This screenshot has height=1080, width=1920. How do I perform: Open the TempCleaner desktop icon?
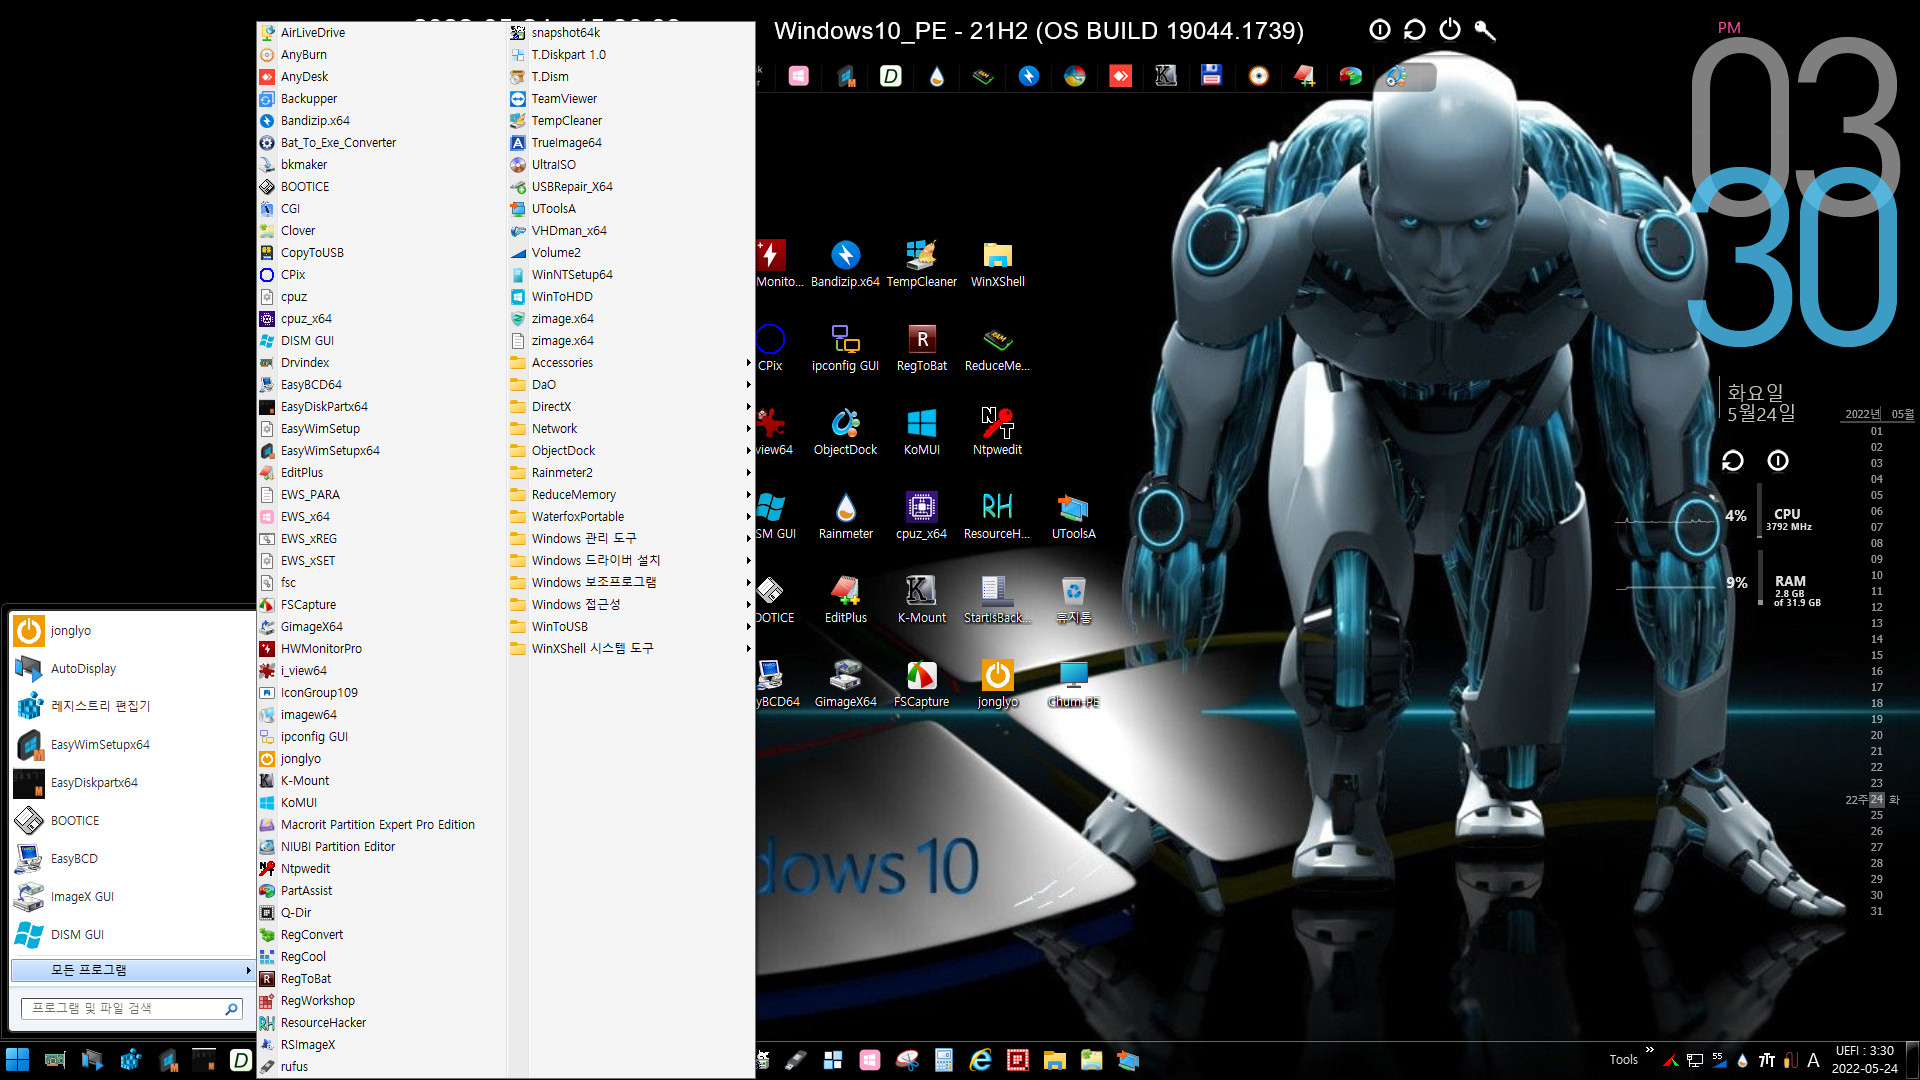tap(921, 263)
